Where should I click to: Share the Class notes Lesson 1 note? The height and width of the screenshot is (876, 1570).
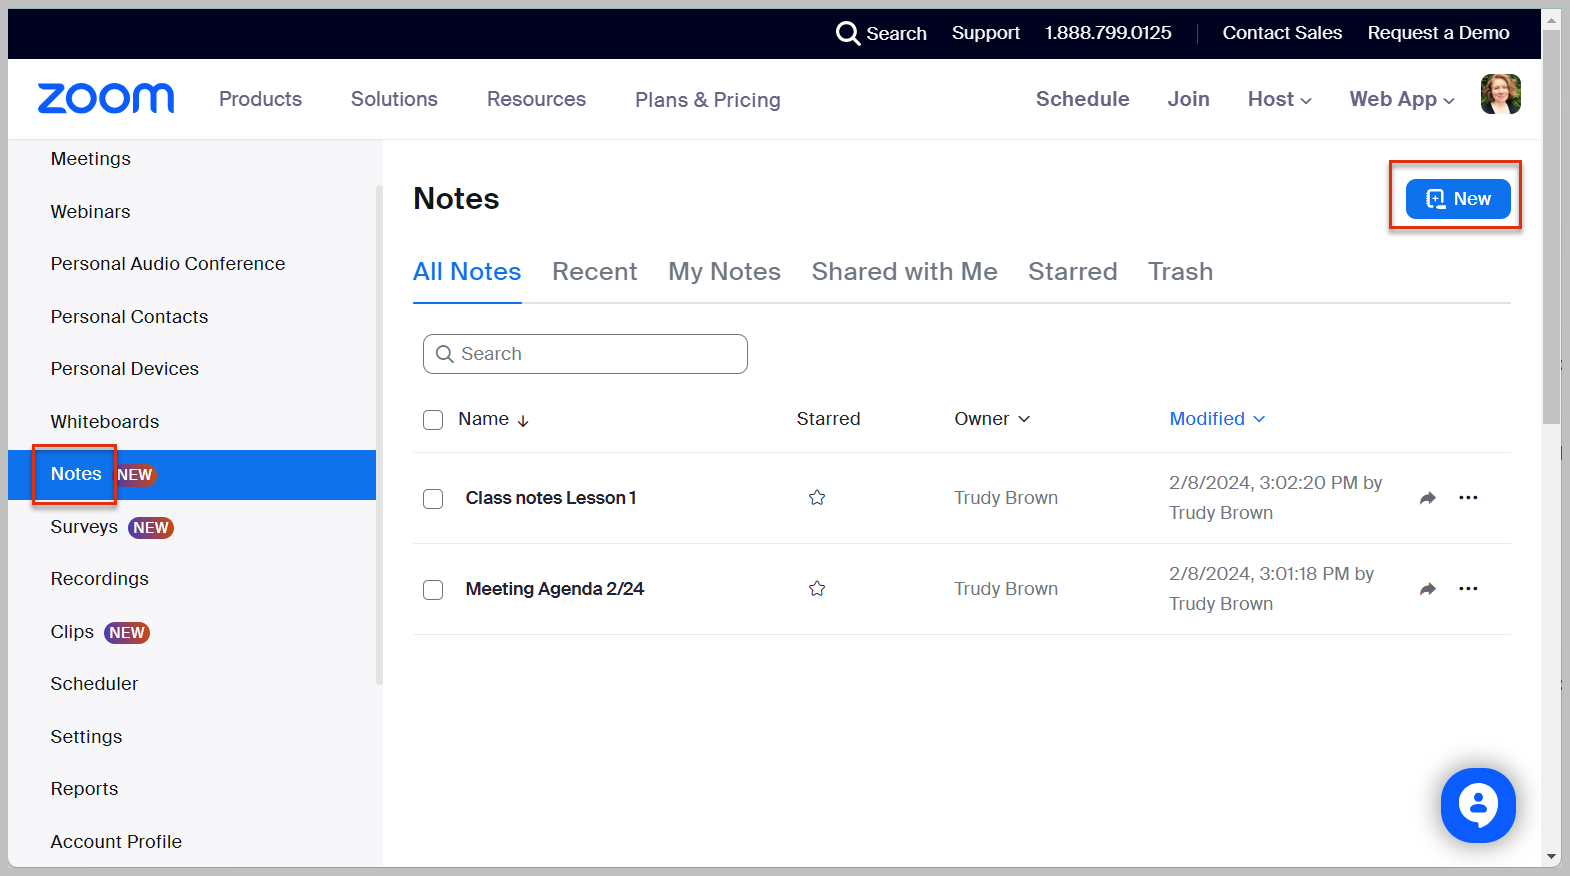tap(1428, 498)
